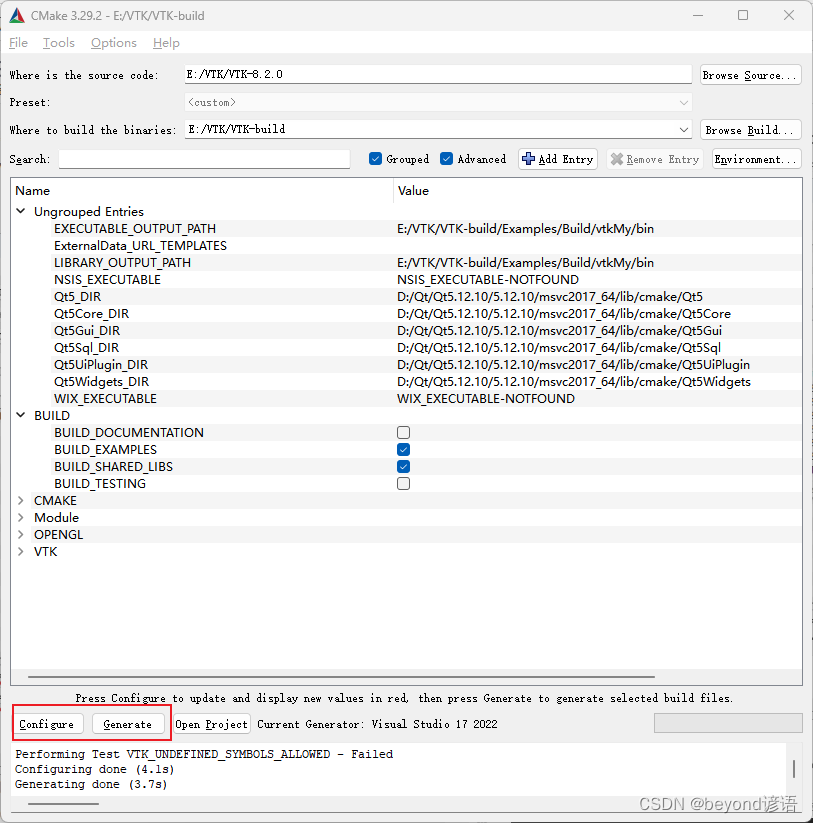Screen dimensions: 813x823
Task: Click the Remove Entry button
Action: pyautogui.click(x=655, y=159)
